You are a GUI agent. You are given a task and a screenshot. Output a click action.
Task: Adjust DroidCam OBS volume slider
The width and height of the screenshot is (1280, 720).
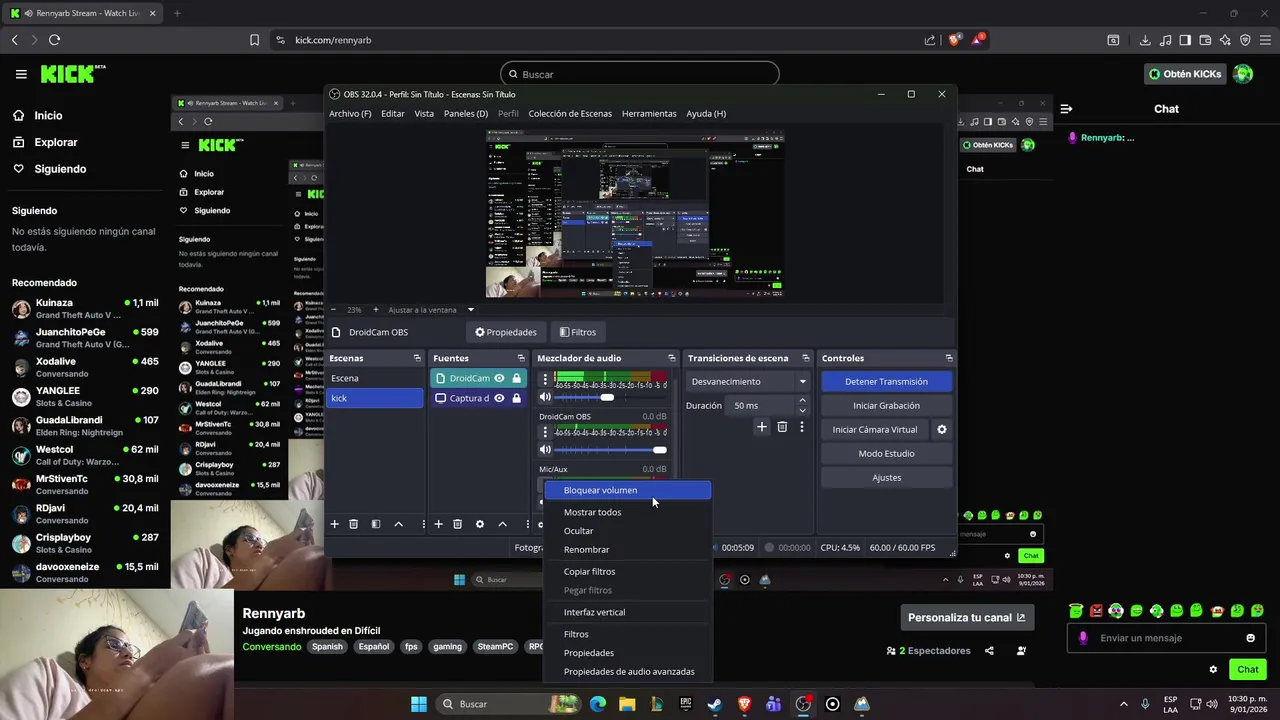point(611,450)
